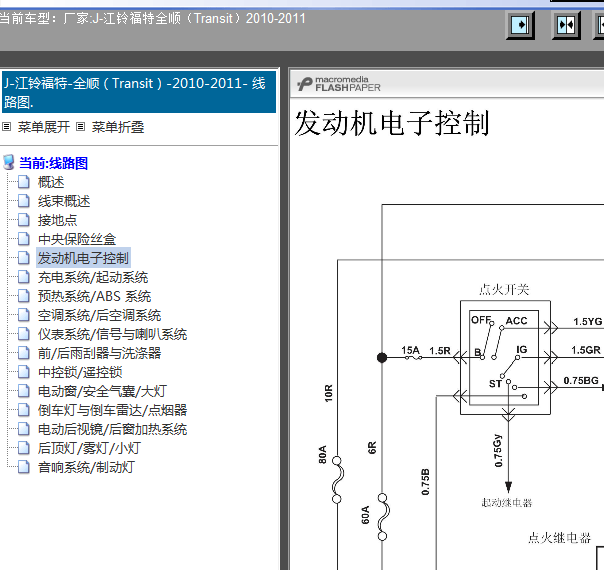
Task: Open the 概述 tree entry
Action: click(51, 182)
